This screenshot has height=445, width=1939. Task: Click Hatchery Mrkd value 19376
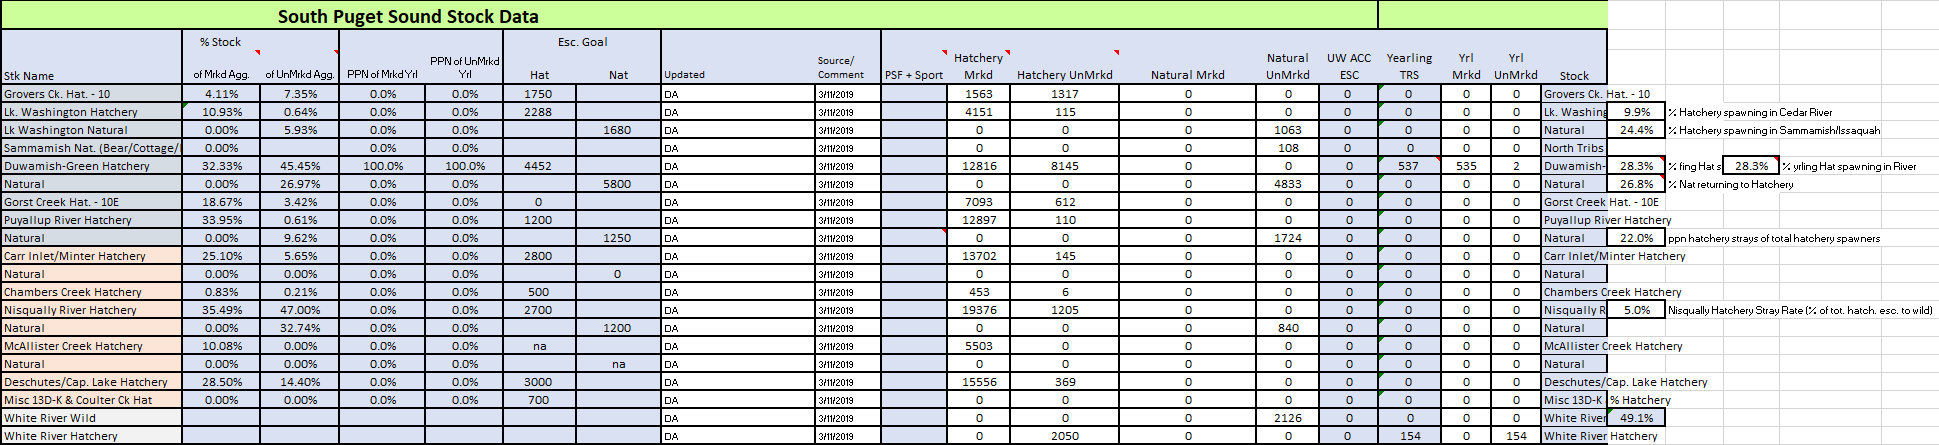point(978,310)
